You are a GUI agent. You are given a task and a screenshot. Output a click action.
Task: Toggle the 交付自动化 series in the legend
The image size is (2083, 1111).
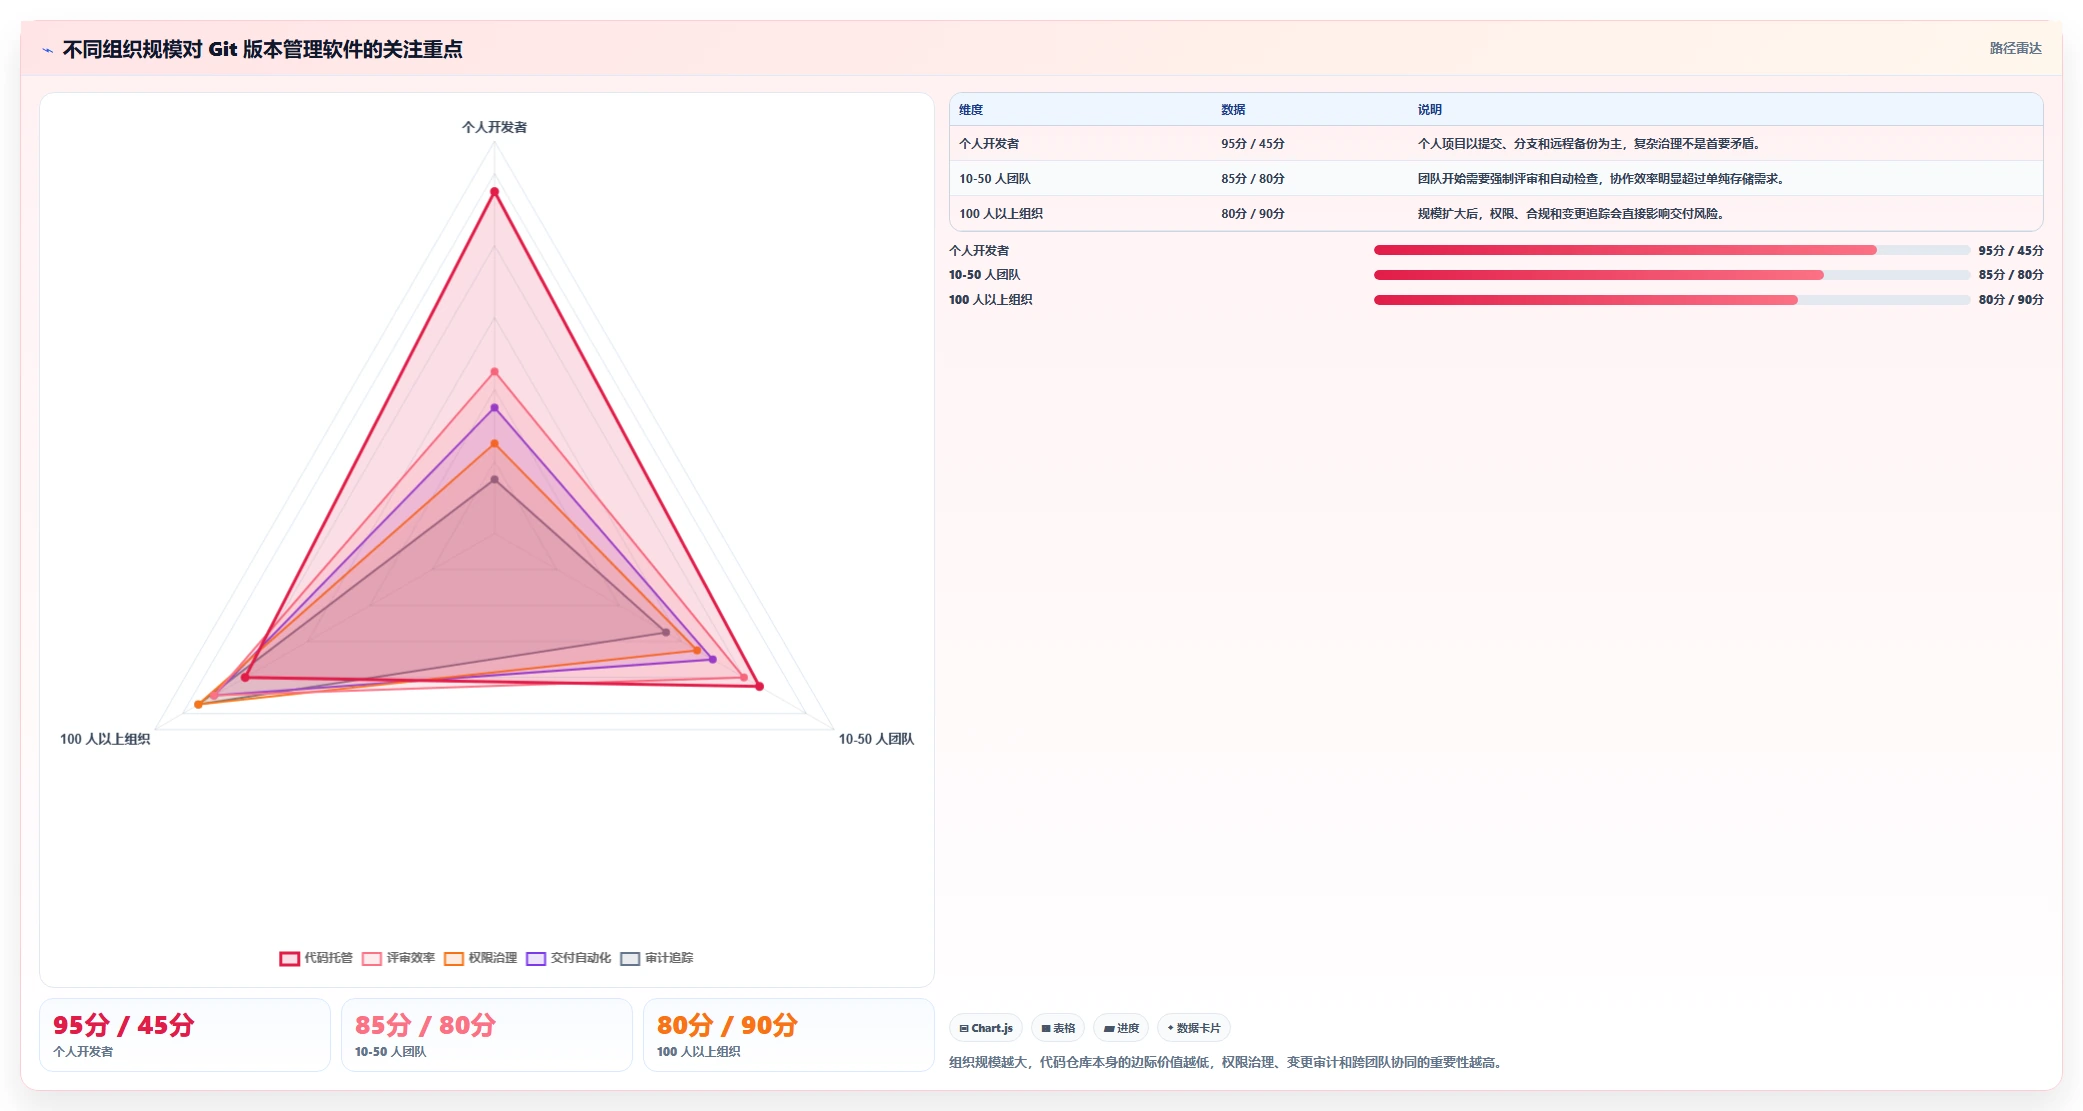568,958
